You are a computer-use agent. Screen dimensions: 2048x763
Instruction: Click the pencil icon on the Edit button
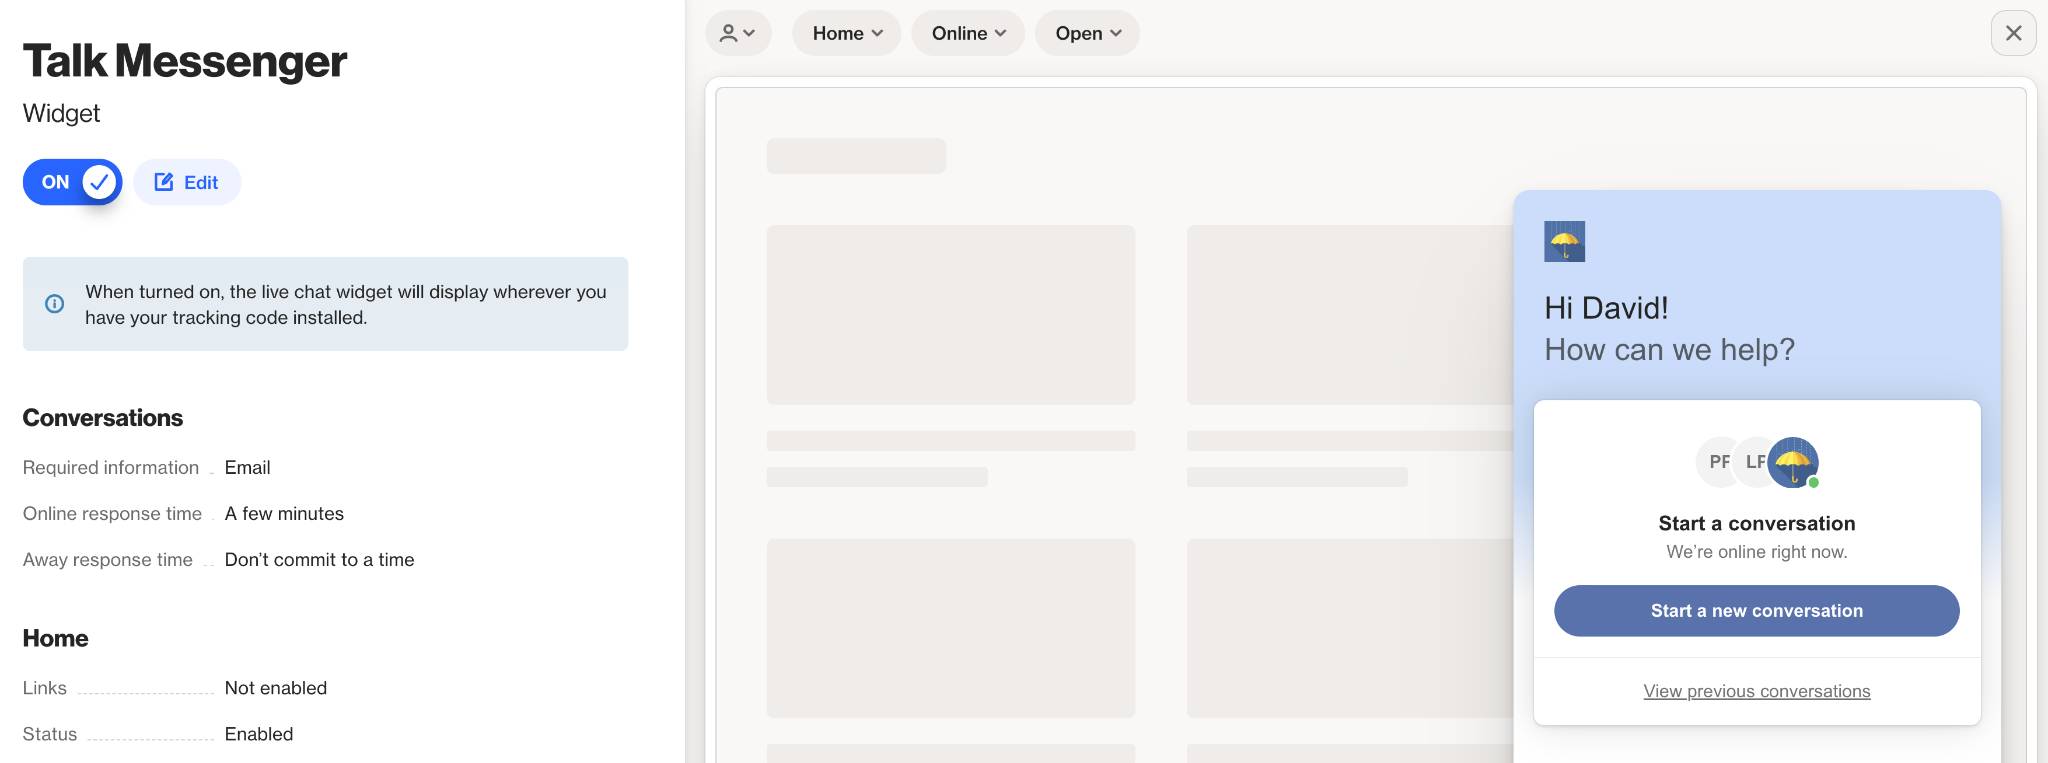tap(164, 182)
